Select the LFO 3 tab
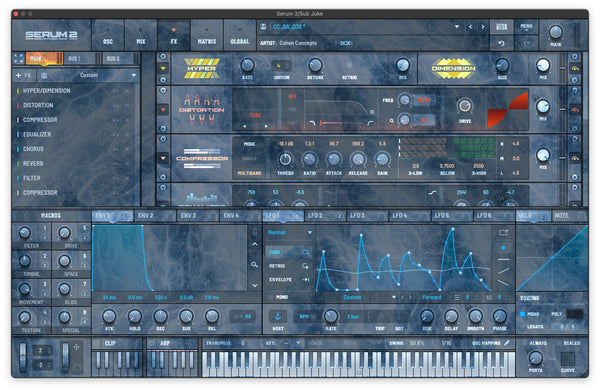The width and height of the screenshot is (600, 391). pos(367,216)
